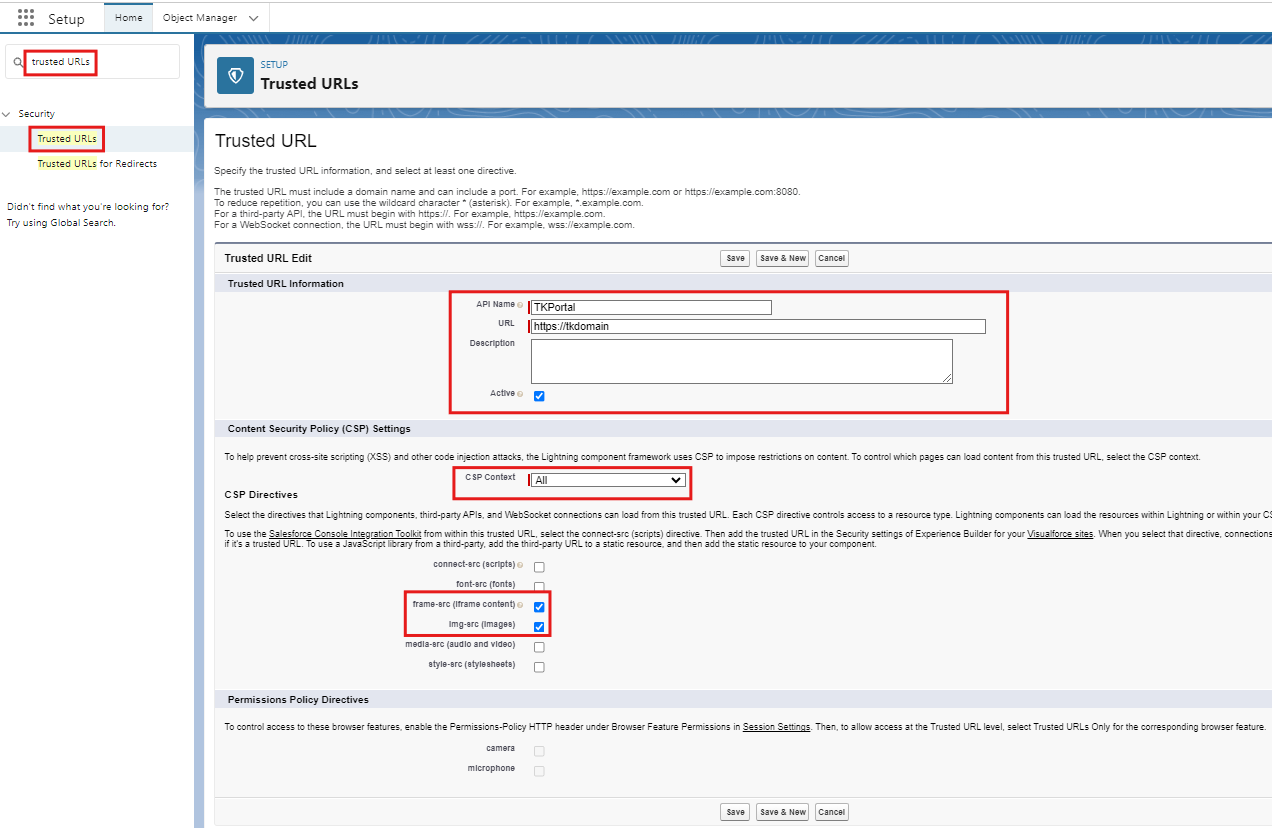Uncheck frame-src (iframe content) directive

[539, 607]
